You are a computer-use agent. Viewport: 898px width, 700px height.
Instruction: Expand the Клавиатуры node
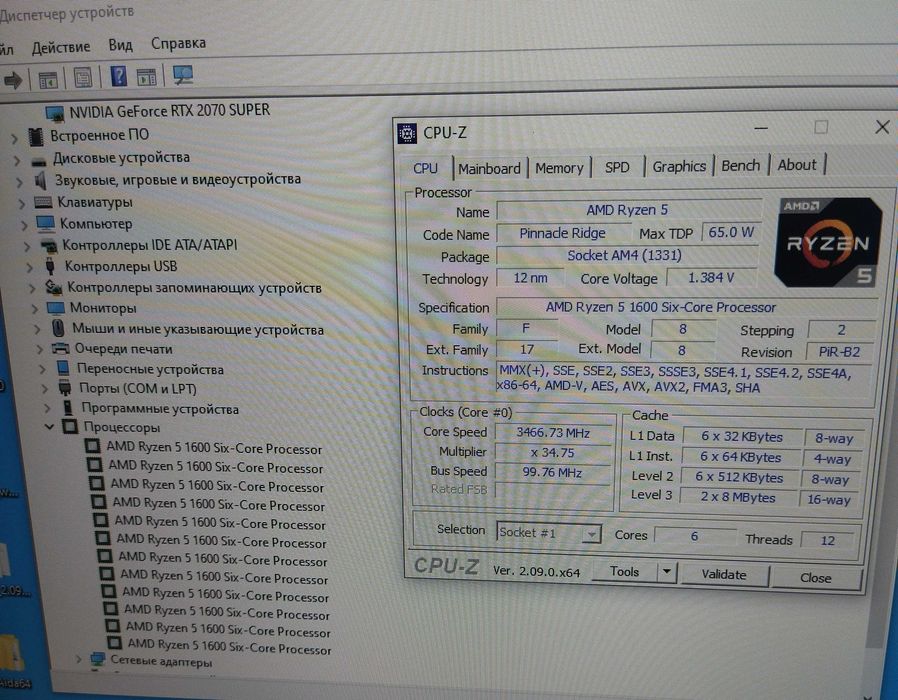point(21,203)
